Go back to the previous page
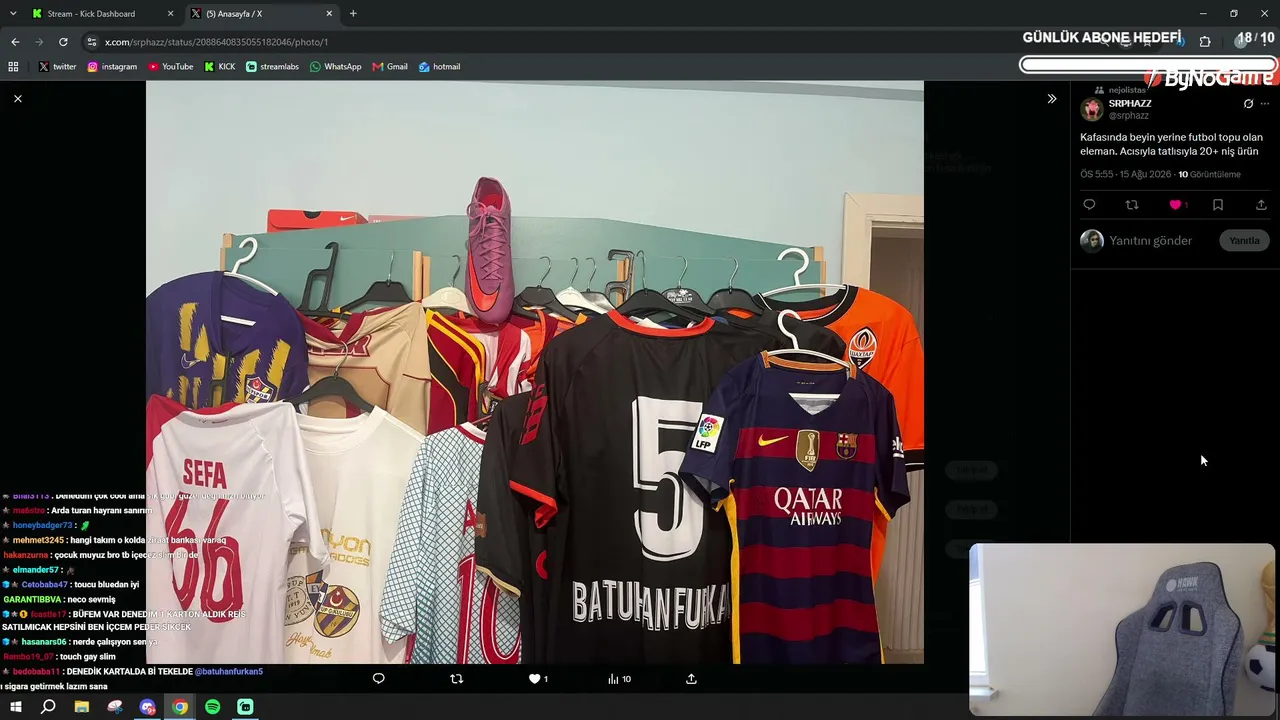This screenshot has height=720, width=1280. 15,42
